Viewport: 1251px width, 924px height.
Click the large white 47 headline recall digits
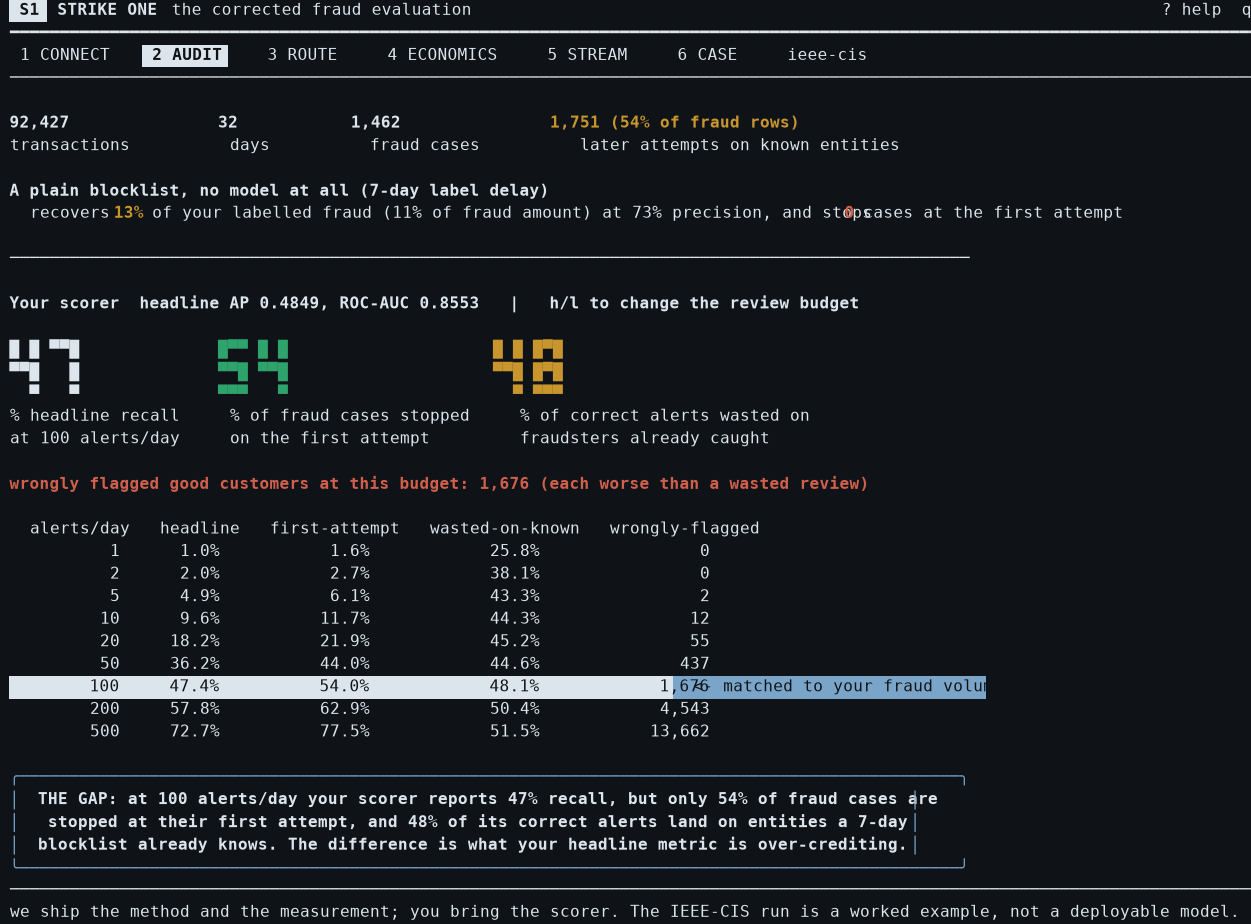pyautogui.click(x=44, y=366)
